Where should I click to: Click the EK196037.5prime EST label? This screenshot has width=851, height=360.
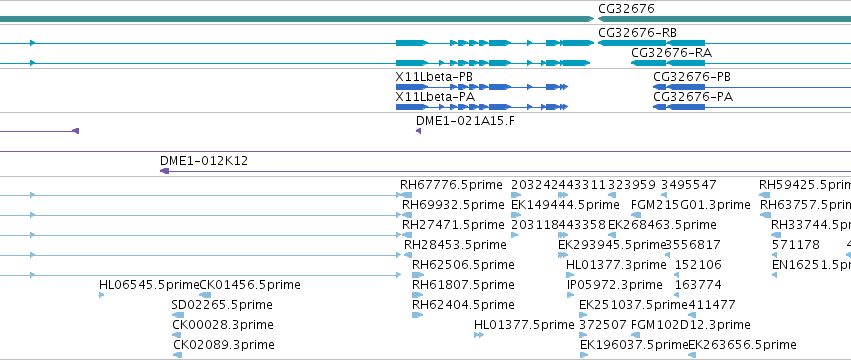634,345
